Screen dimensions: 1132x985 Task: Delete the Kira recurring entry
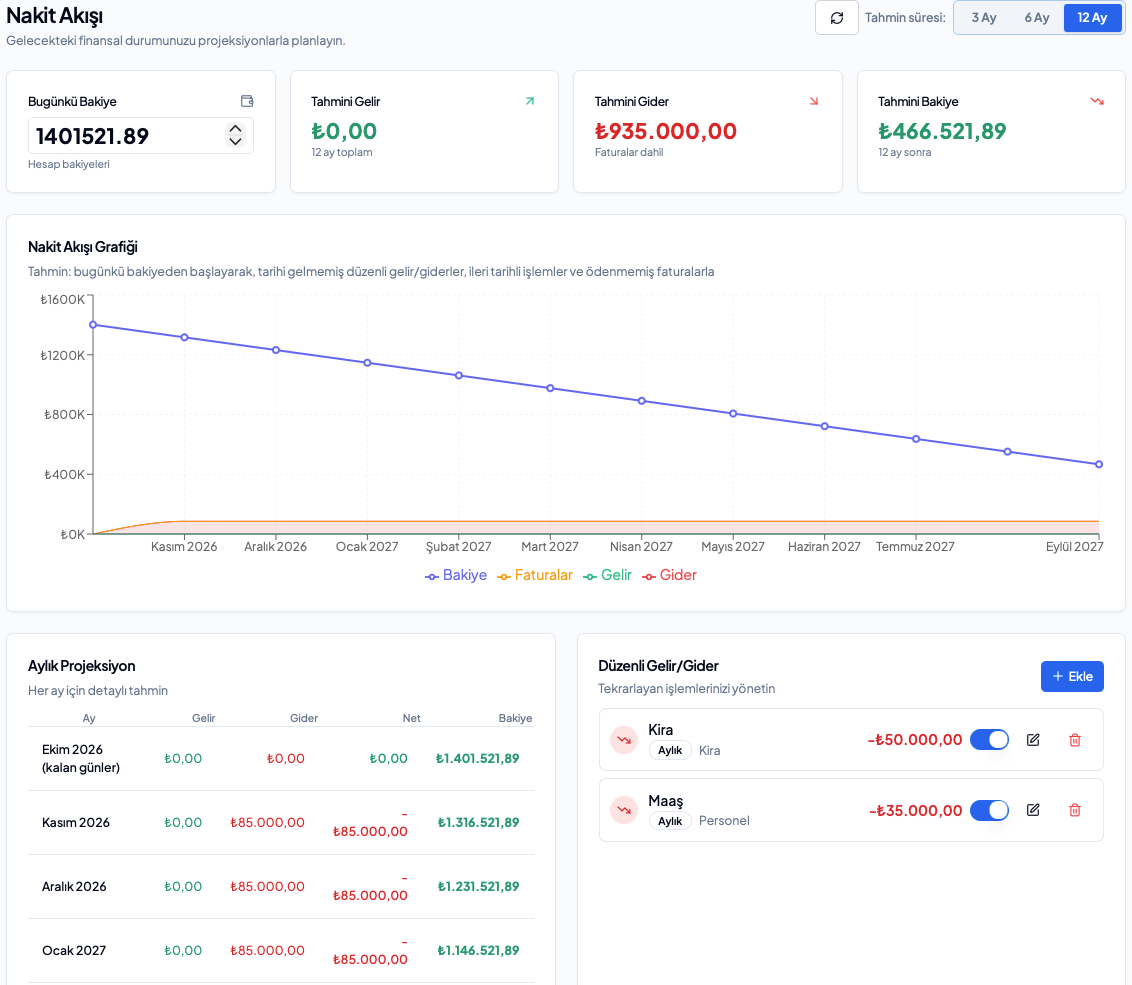coord(1075,739)
